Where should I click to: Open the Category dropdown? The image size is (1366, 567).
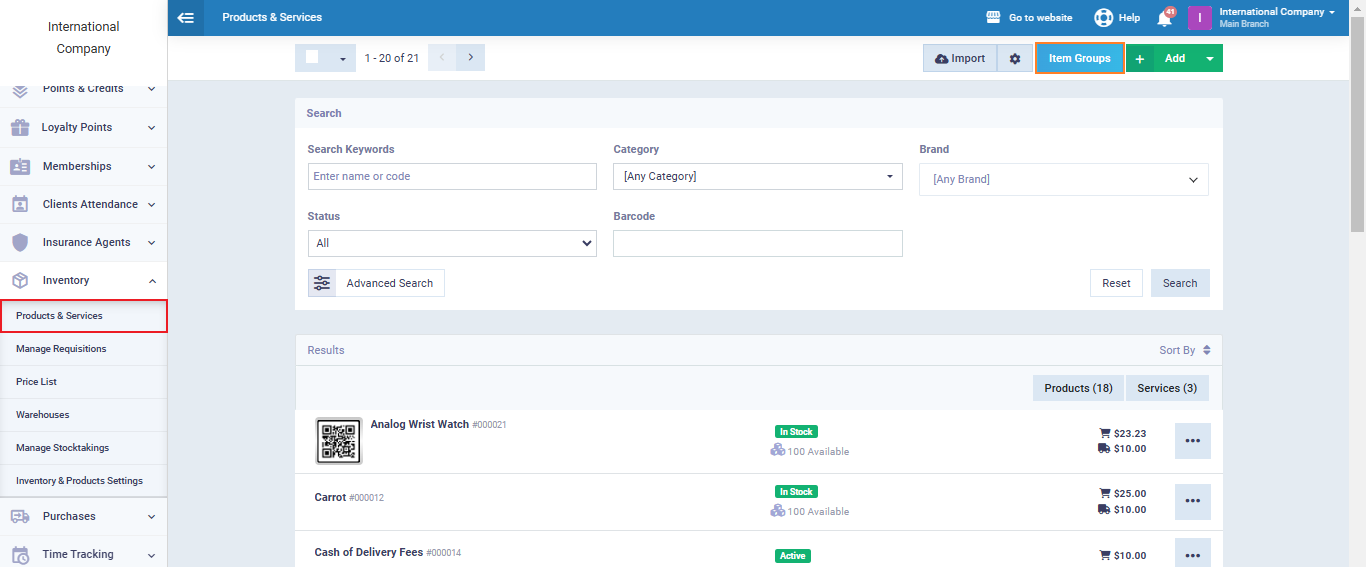(x=756, y=177)
